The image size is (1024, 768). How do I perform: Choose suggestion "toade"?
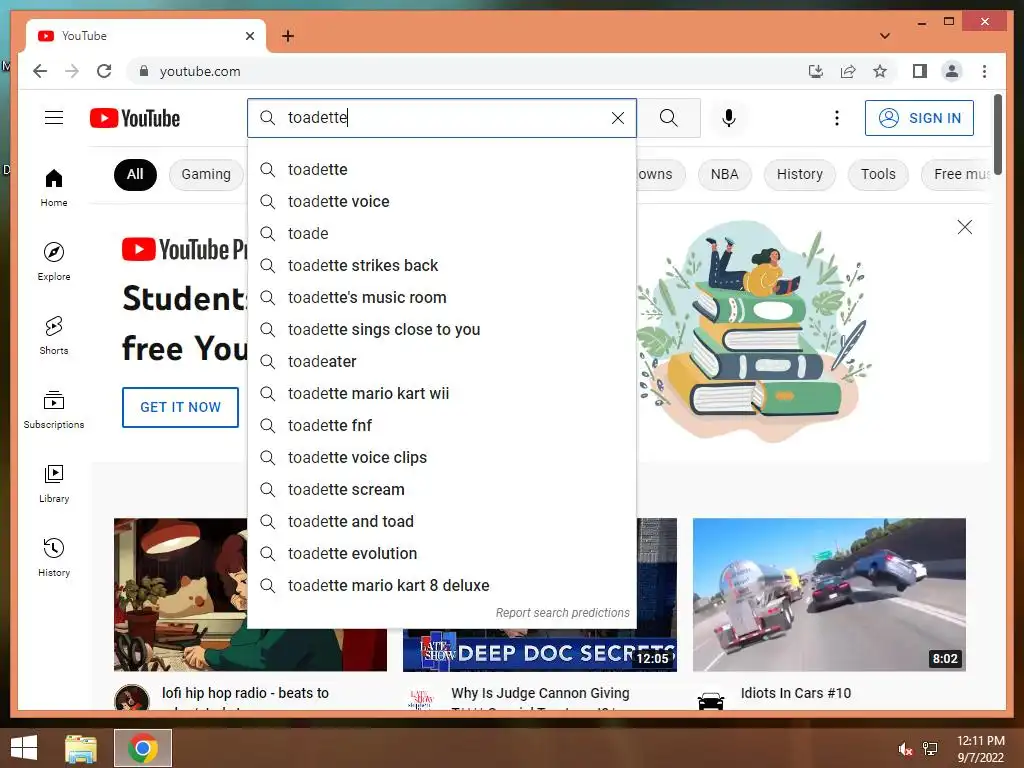(x=442, y=233)
